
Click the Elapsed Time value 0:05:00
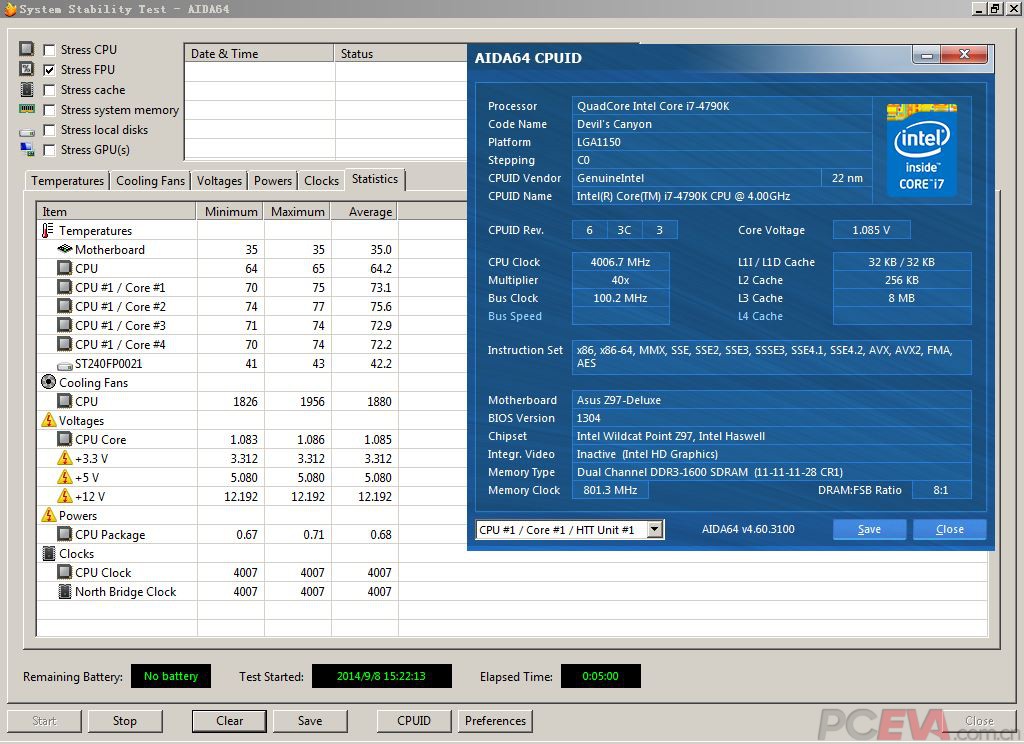[600, 676]
